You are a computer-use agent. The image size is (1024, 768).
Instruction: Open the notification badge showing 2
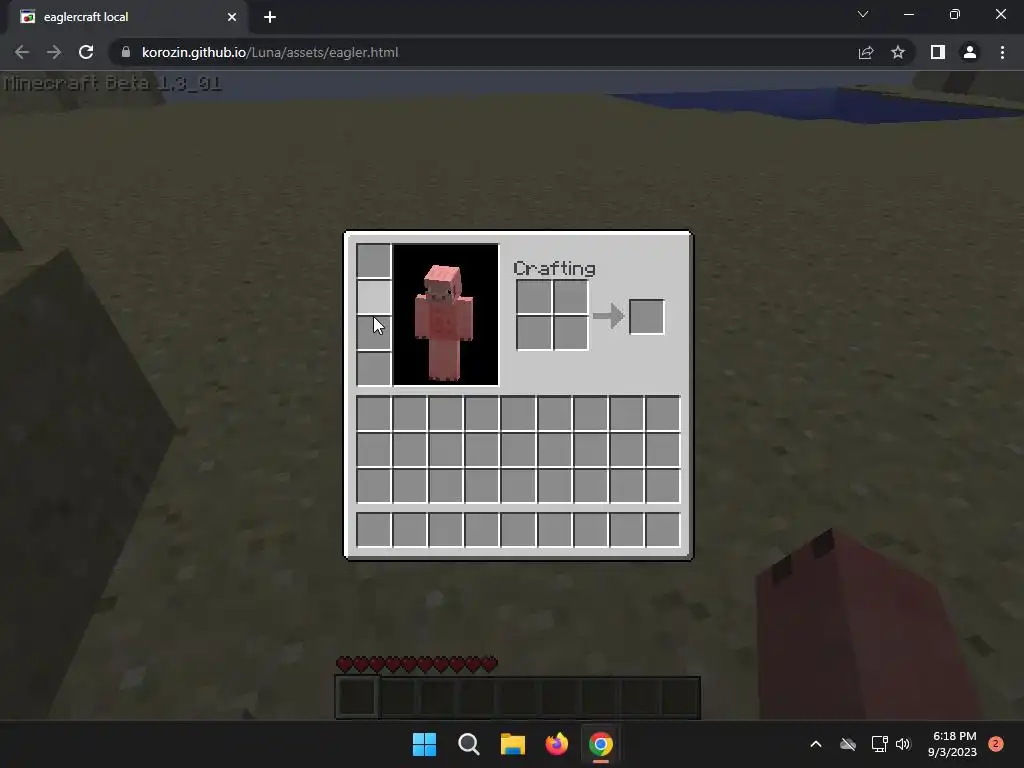tap(996, 744)
